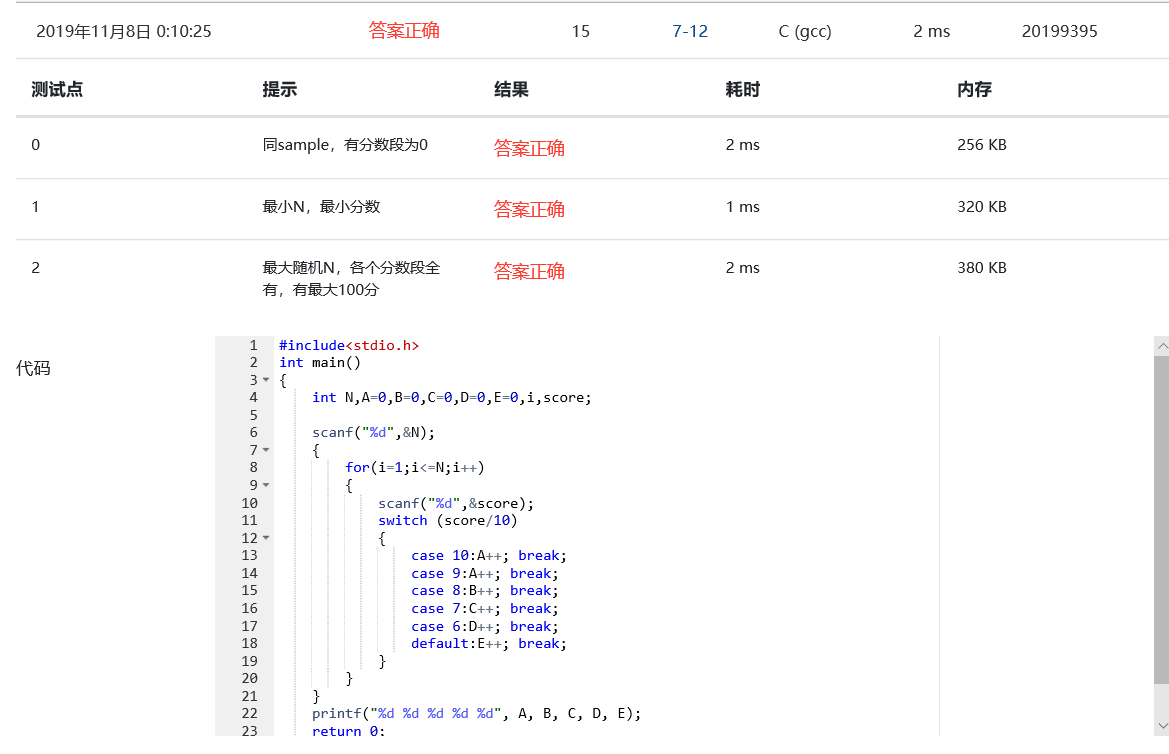Click code line scanf("%d",&N);
1169x754 pixels.
pos(373,433)
